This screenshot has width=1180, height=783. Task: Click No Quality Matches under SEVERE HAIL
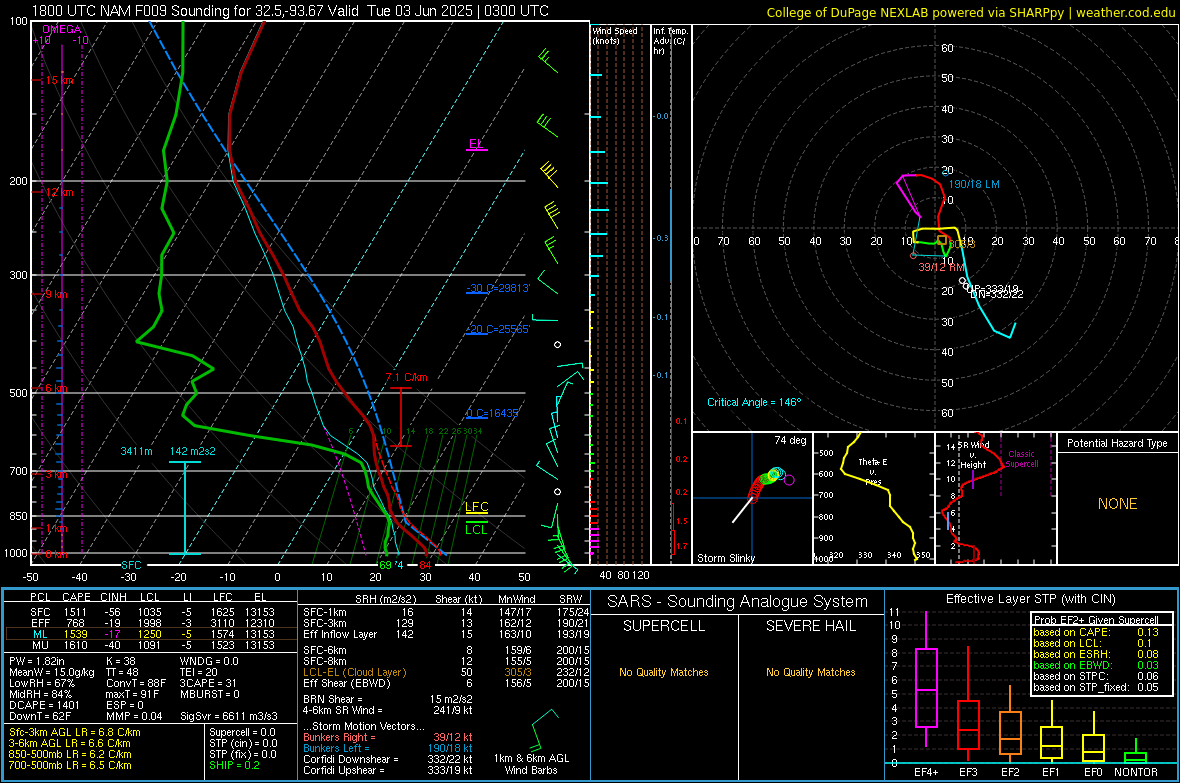click(810, 673)
